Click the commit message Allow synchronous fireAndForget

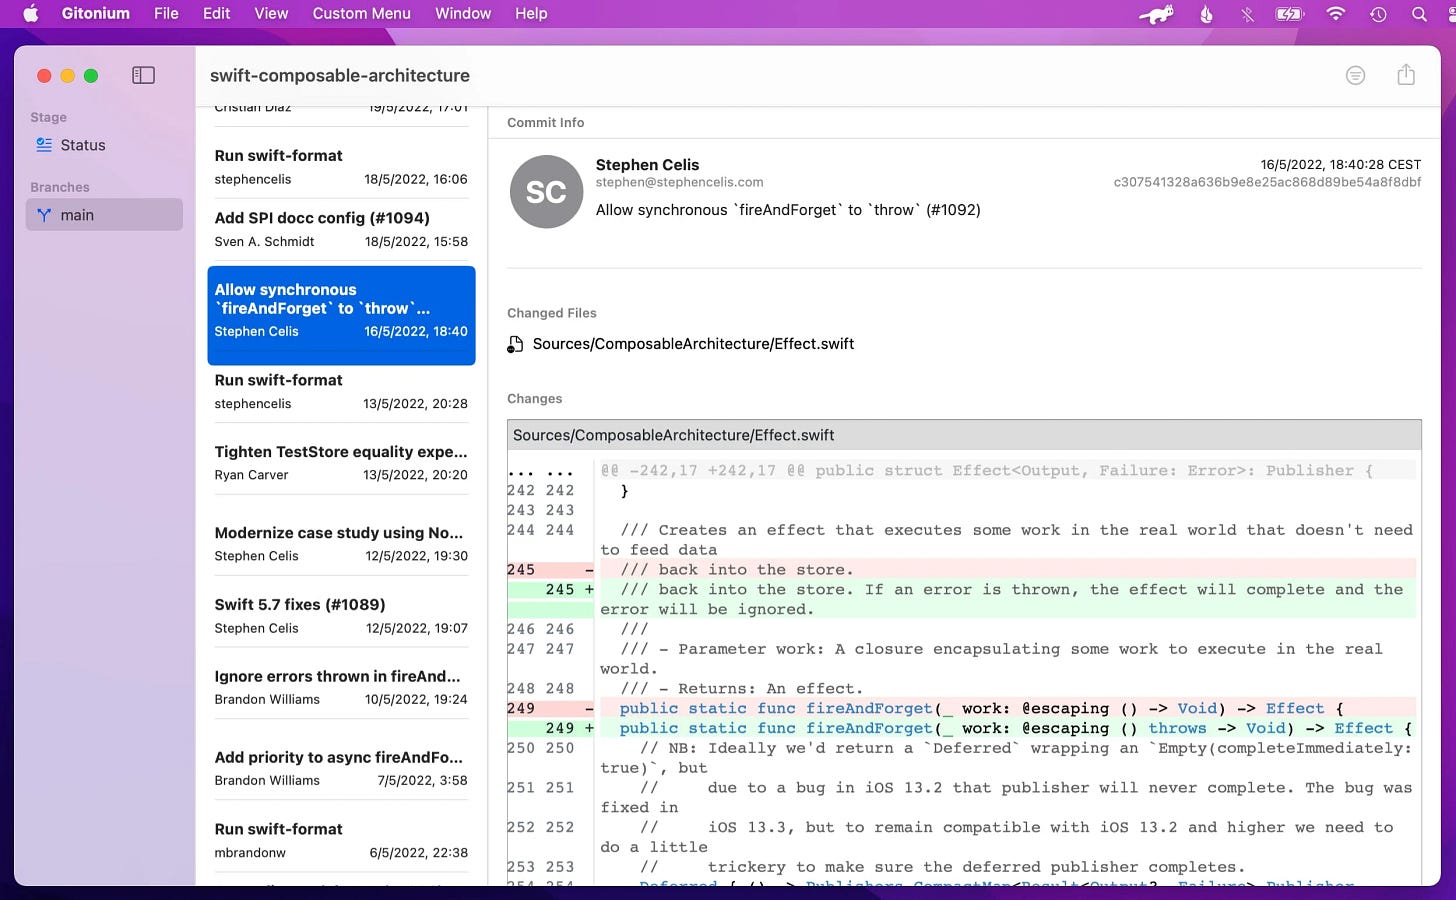[788, 210]
